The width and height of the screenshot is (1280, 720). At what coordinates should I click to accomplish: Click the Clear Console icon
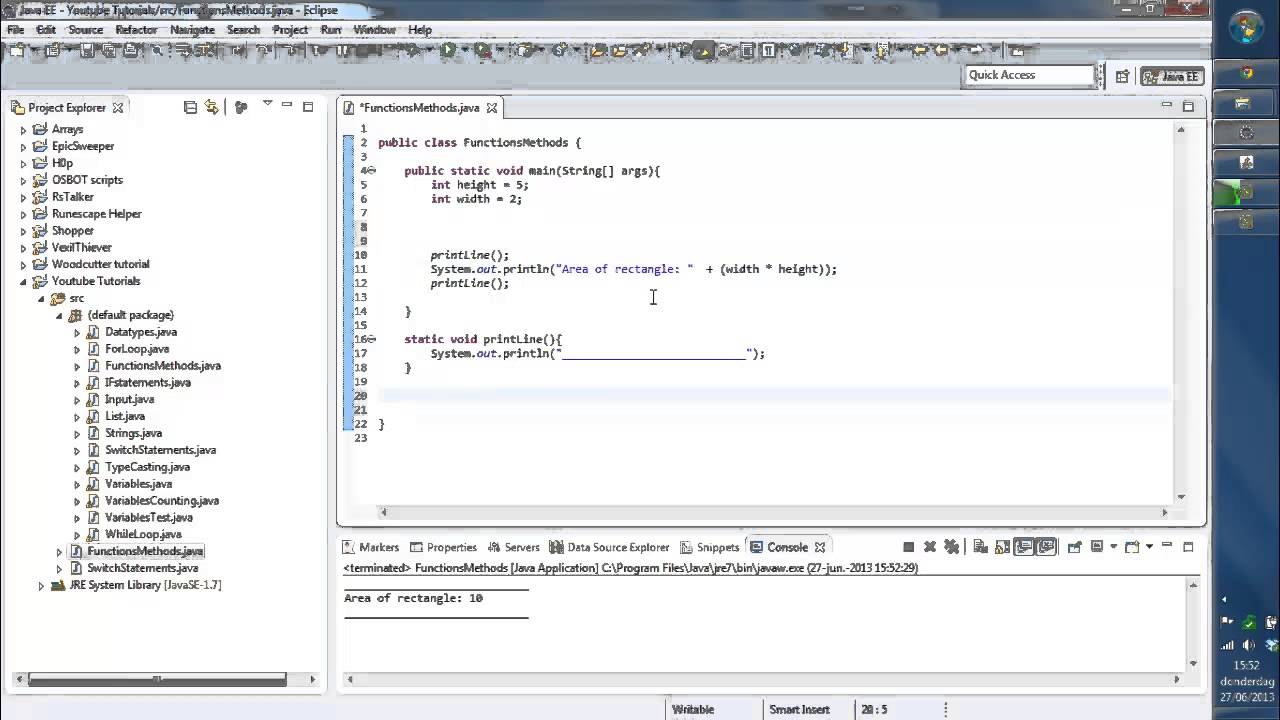coord(980,547)
